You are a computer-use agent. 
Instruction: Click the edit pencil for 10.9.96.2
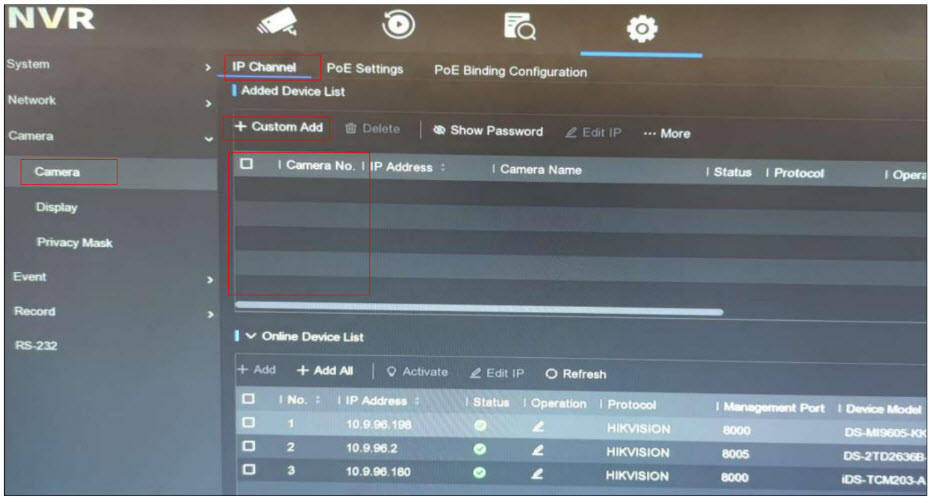click(x=536, y=451)
